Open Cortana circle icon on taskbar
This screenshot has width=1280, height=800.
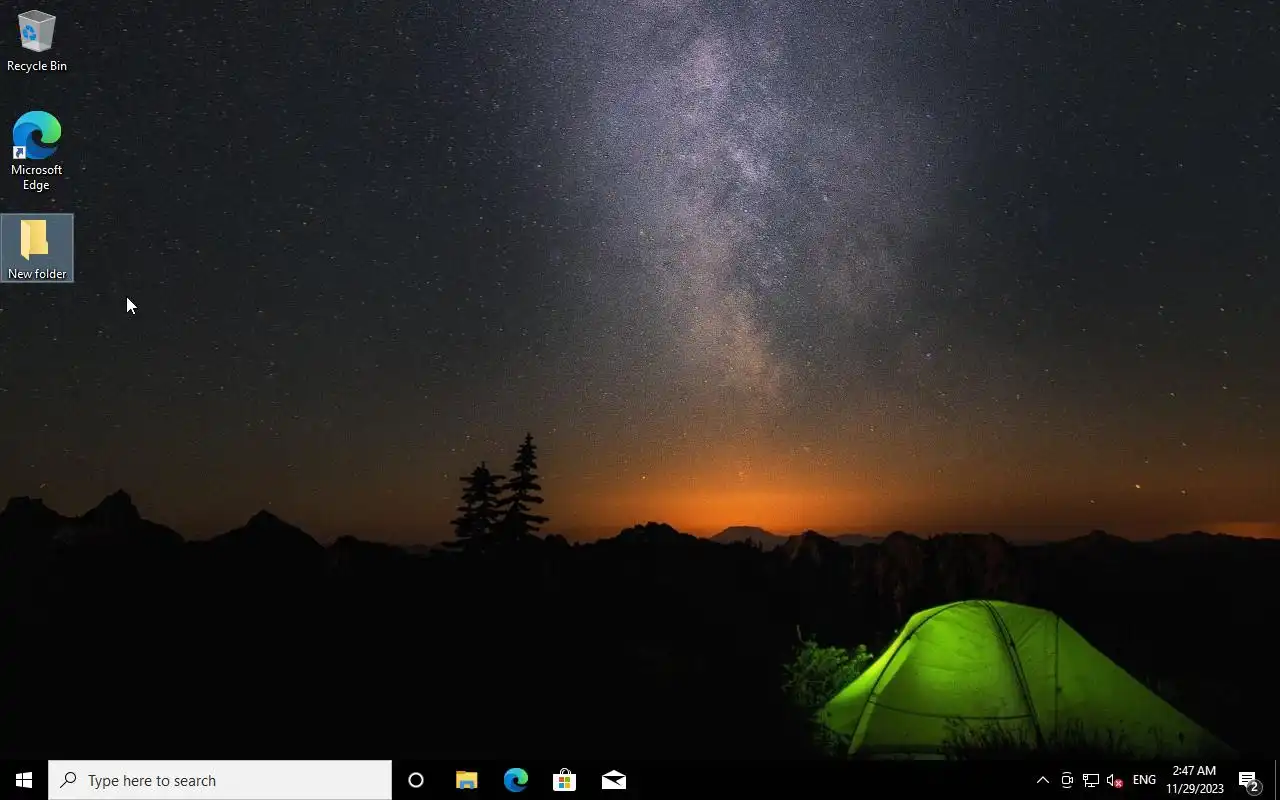[x=416, y=780]
